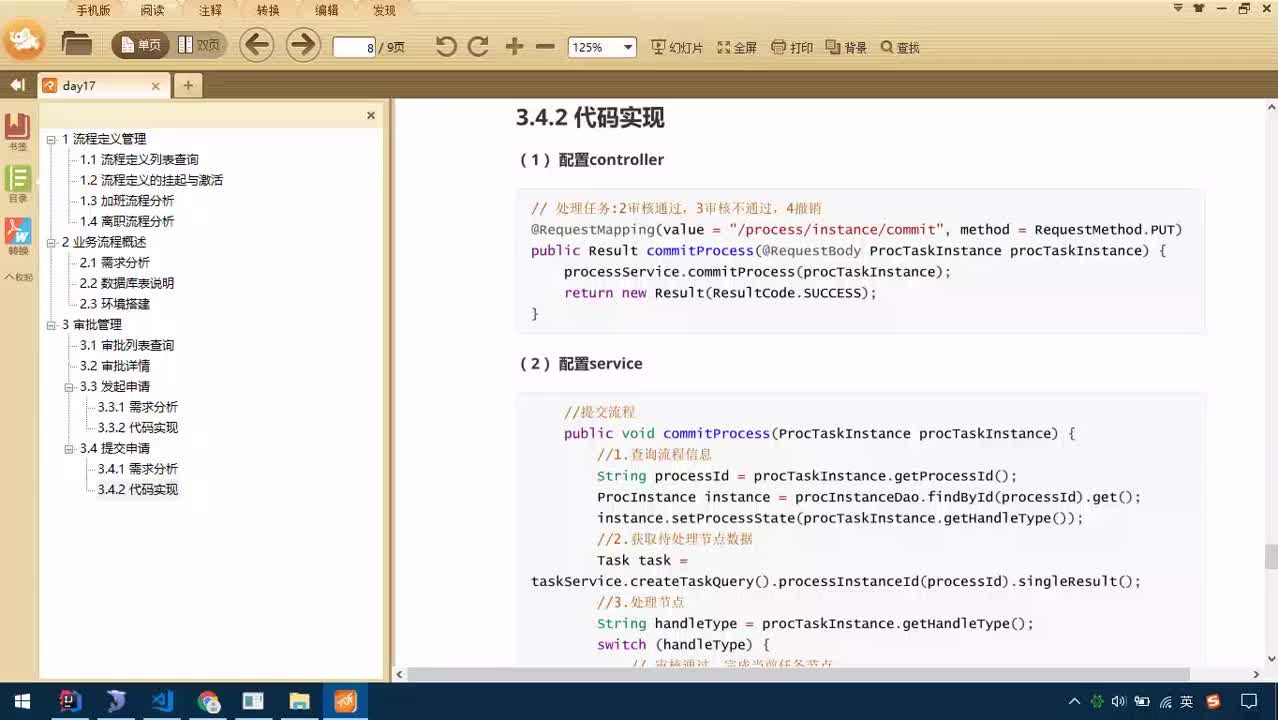Collapse '2 业务流程概述' tree node
The width and height of the screenshot is (1278, 720).
point(51,242)
